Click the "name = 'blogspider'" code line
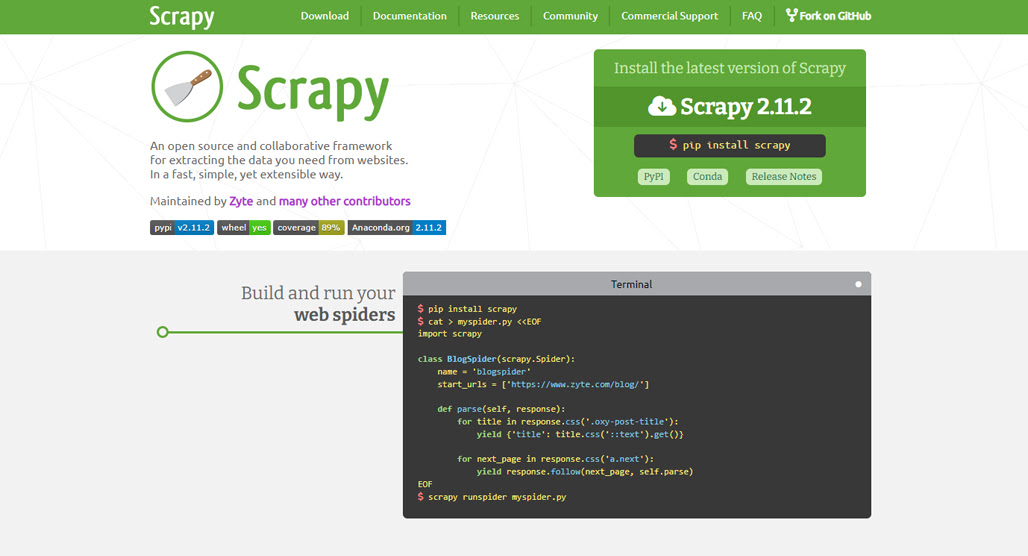 pos(484,372)
